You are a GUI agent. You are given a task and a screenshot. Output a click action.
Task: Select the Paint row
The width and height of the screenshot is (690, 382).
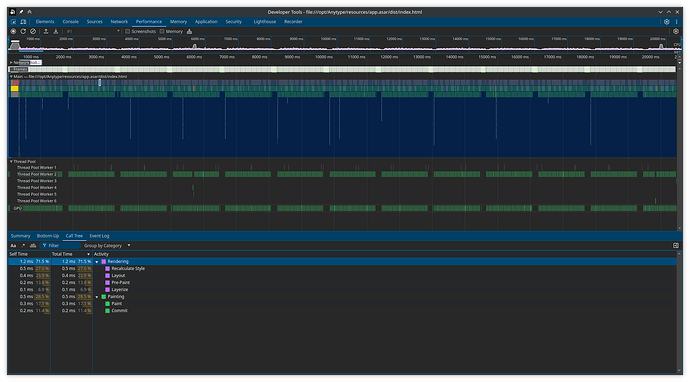click(x=342, y=304)
